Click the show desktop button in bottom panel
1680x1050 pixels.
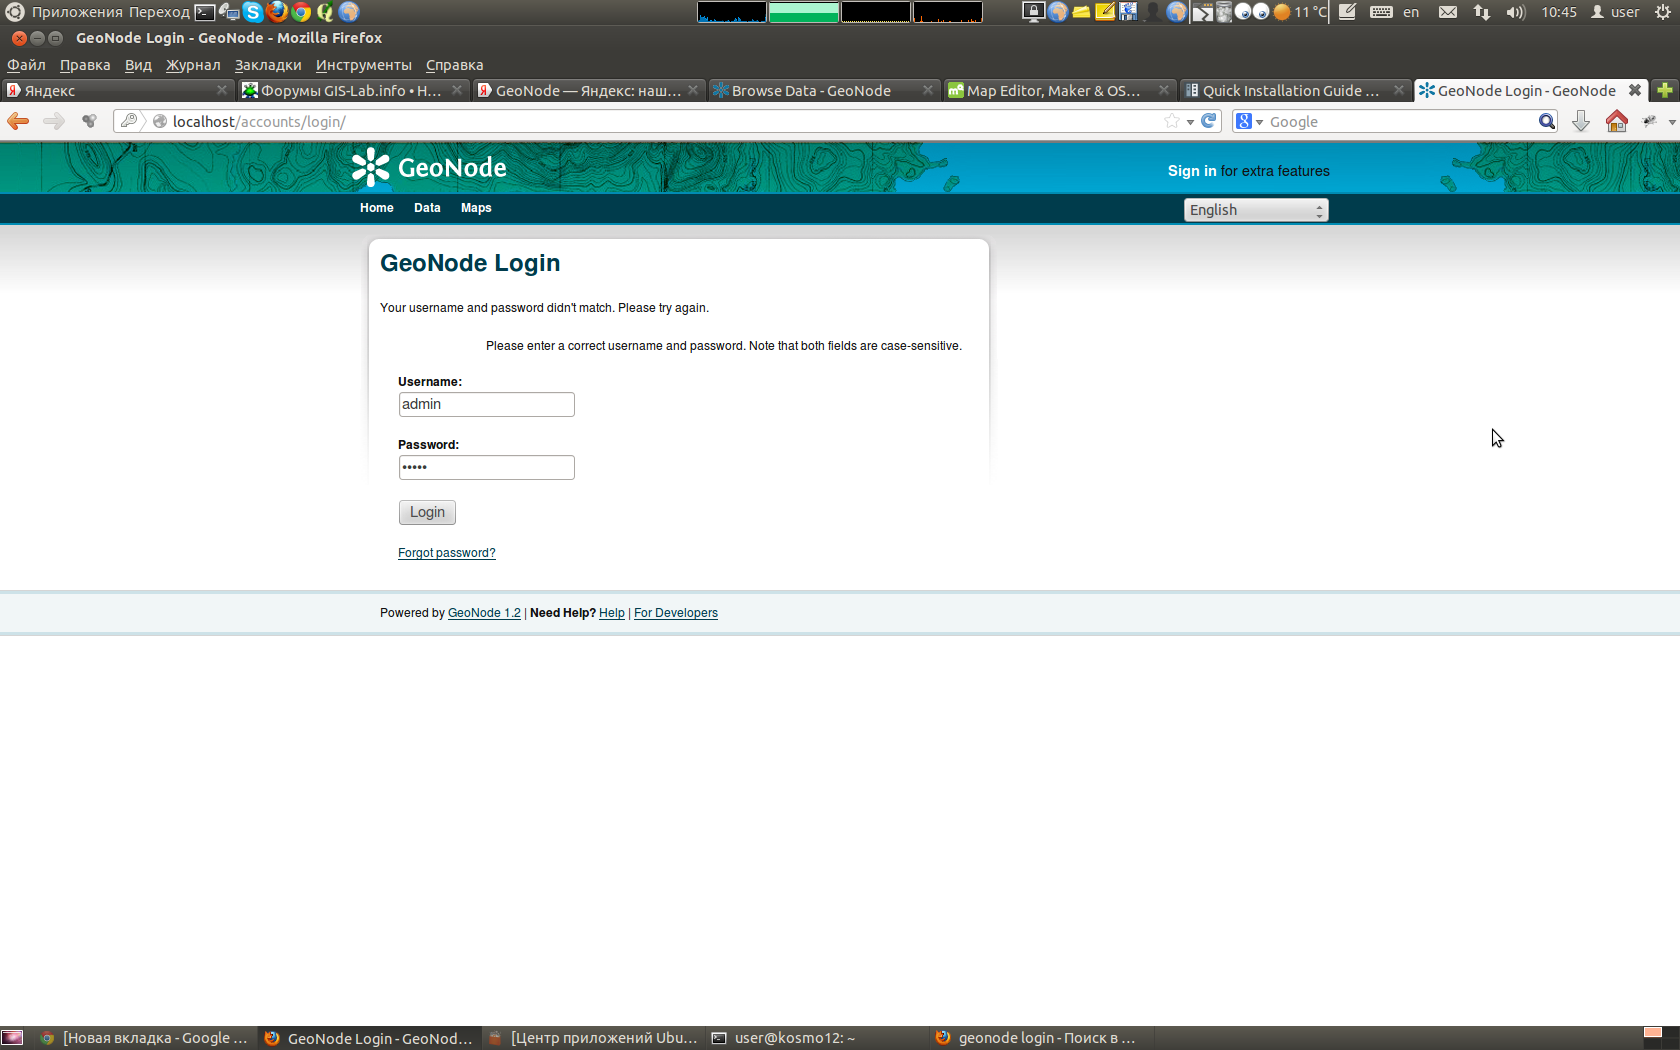[12, 1038]
